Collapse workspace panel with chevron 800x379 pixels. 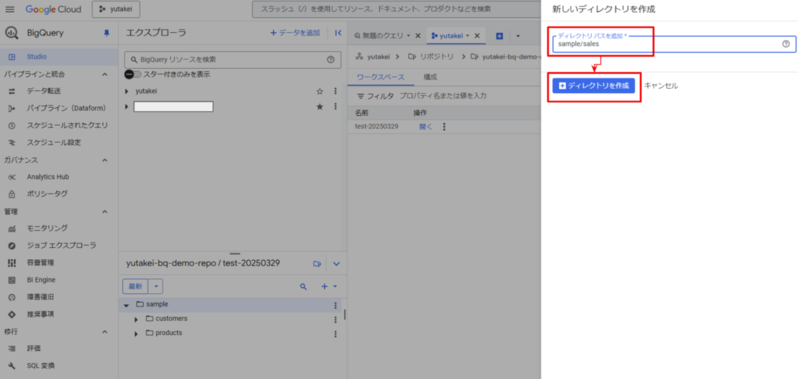pyautogui.click(x=336, y=264)
